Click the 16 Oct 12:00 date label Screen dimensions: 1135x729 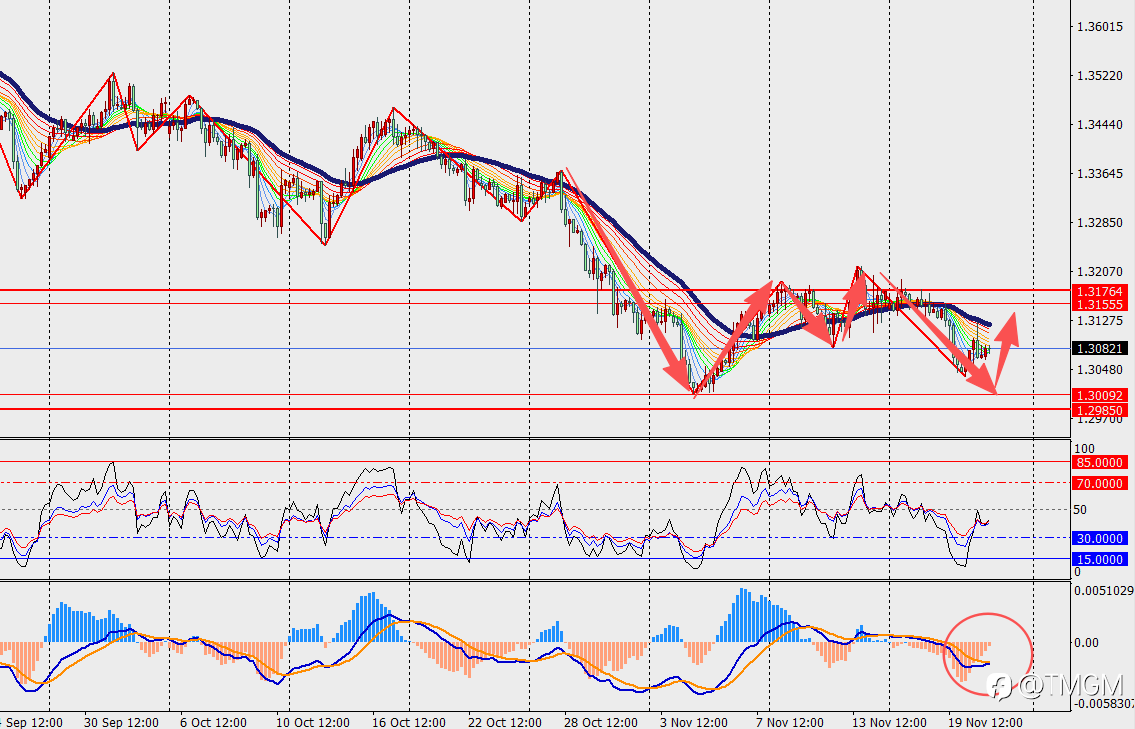[x=409, y=722]
